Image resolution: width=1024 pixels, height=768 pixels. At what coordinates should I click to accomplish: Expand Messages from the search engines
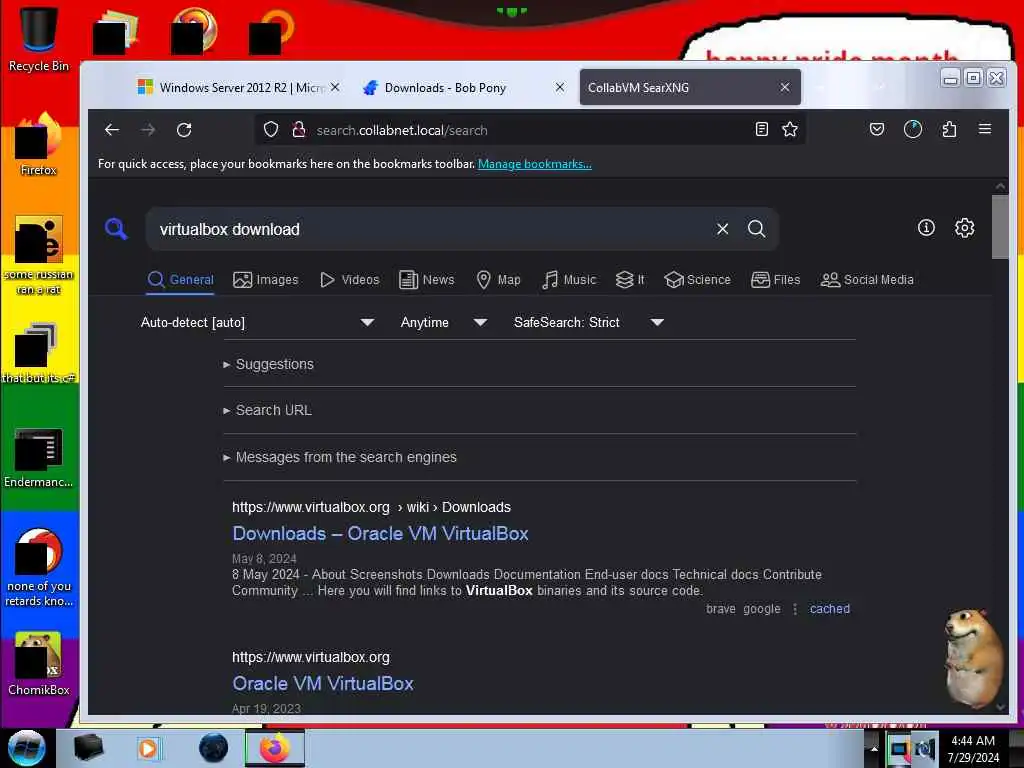click(x=340, y=457)
